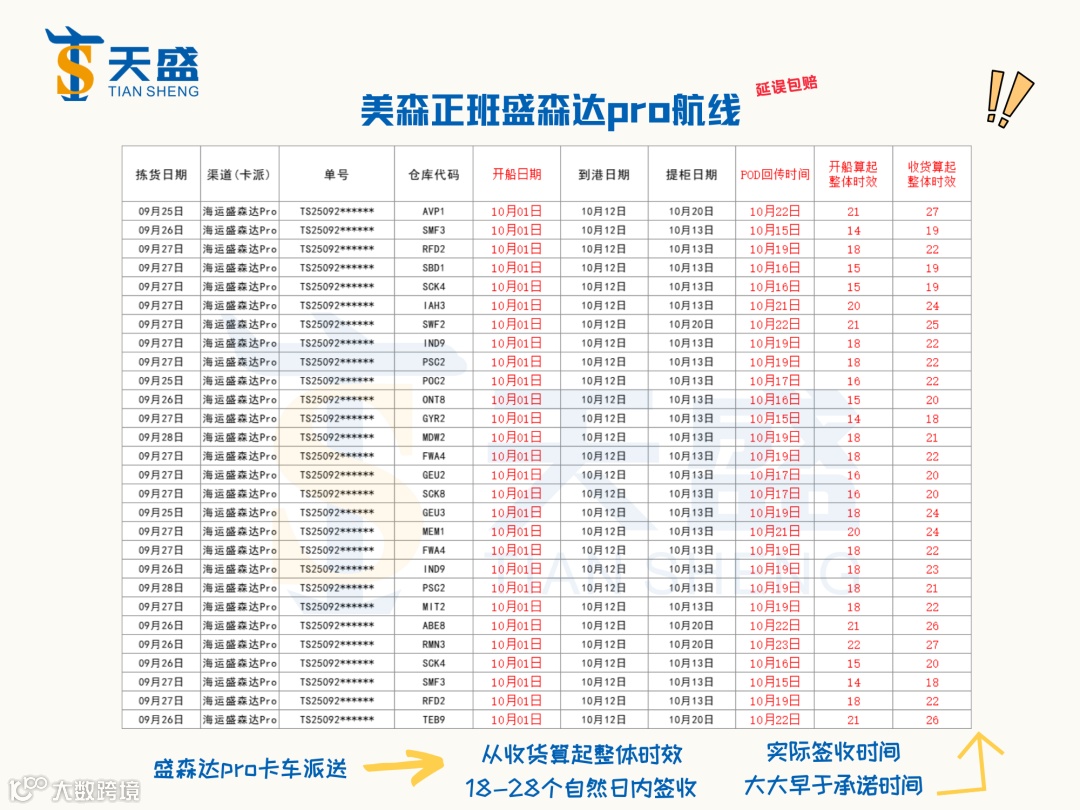
Task: Select the POD回传时间 column header
Action: pos(774,174)
